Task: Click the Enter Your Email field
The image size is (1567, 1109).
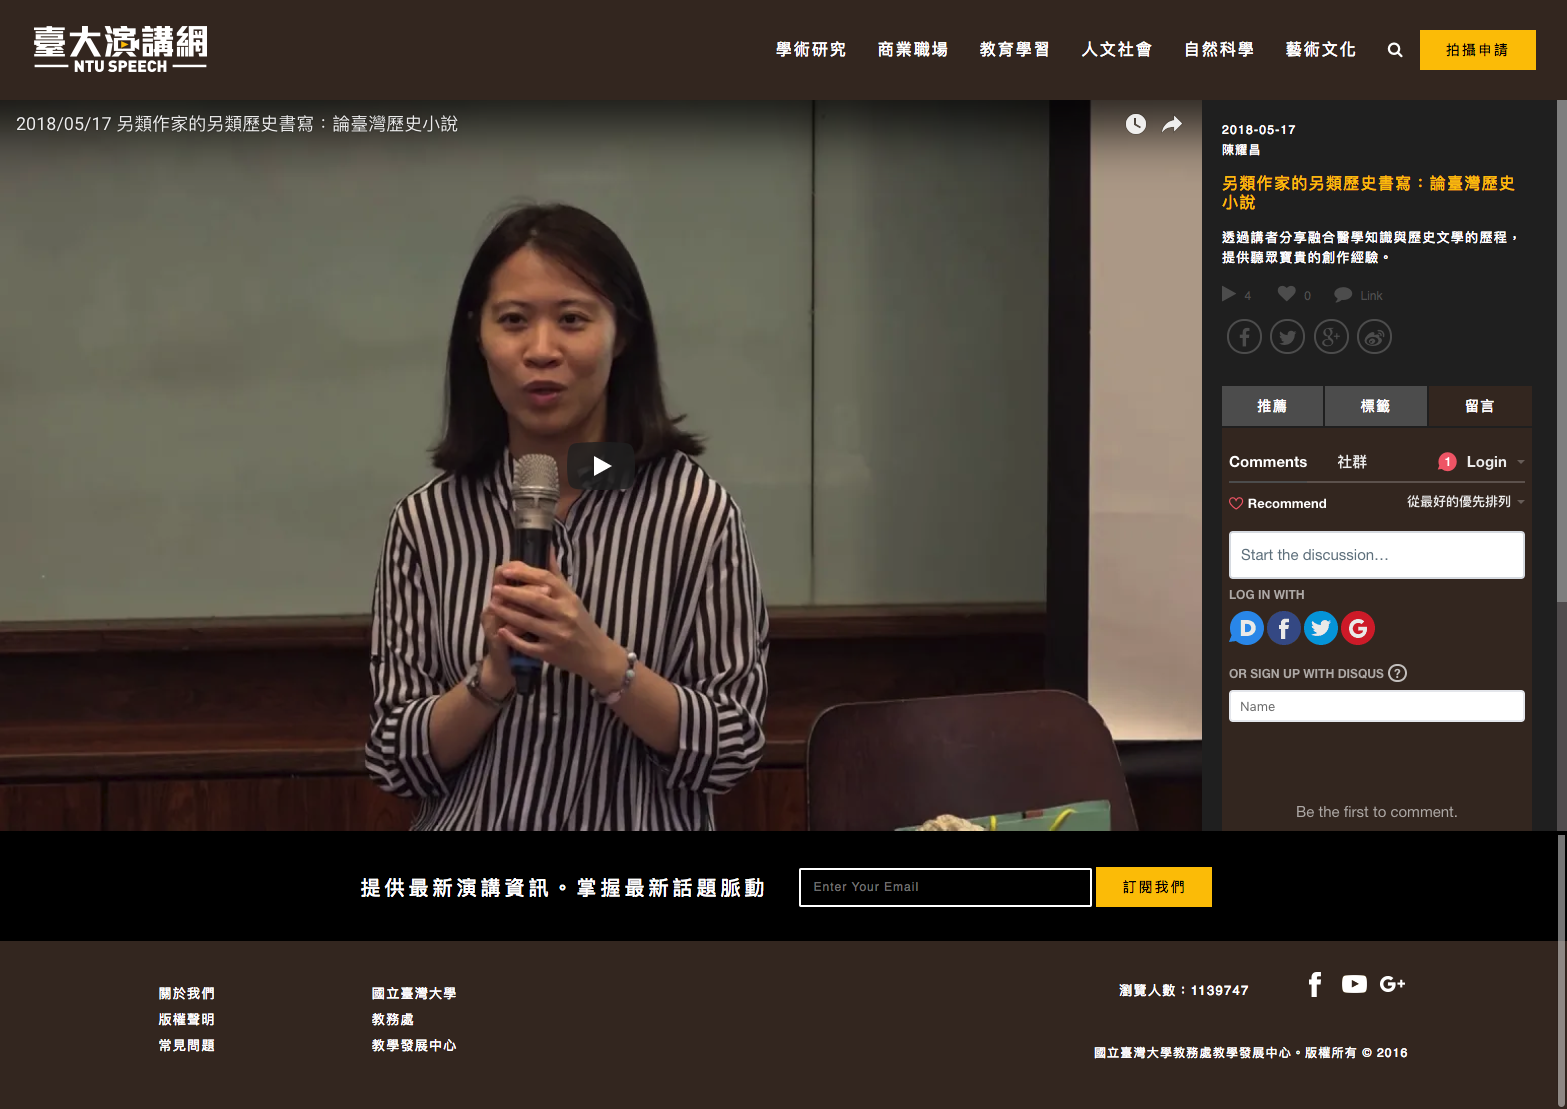Action: tap(945, 887)
